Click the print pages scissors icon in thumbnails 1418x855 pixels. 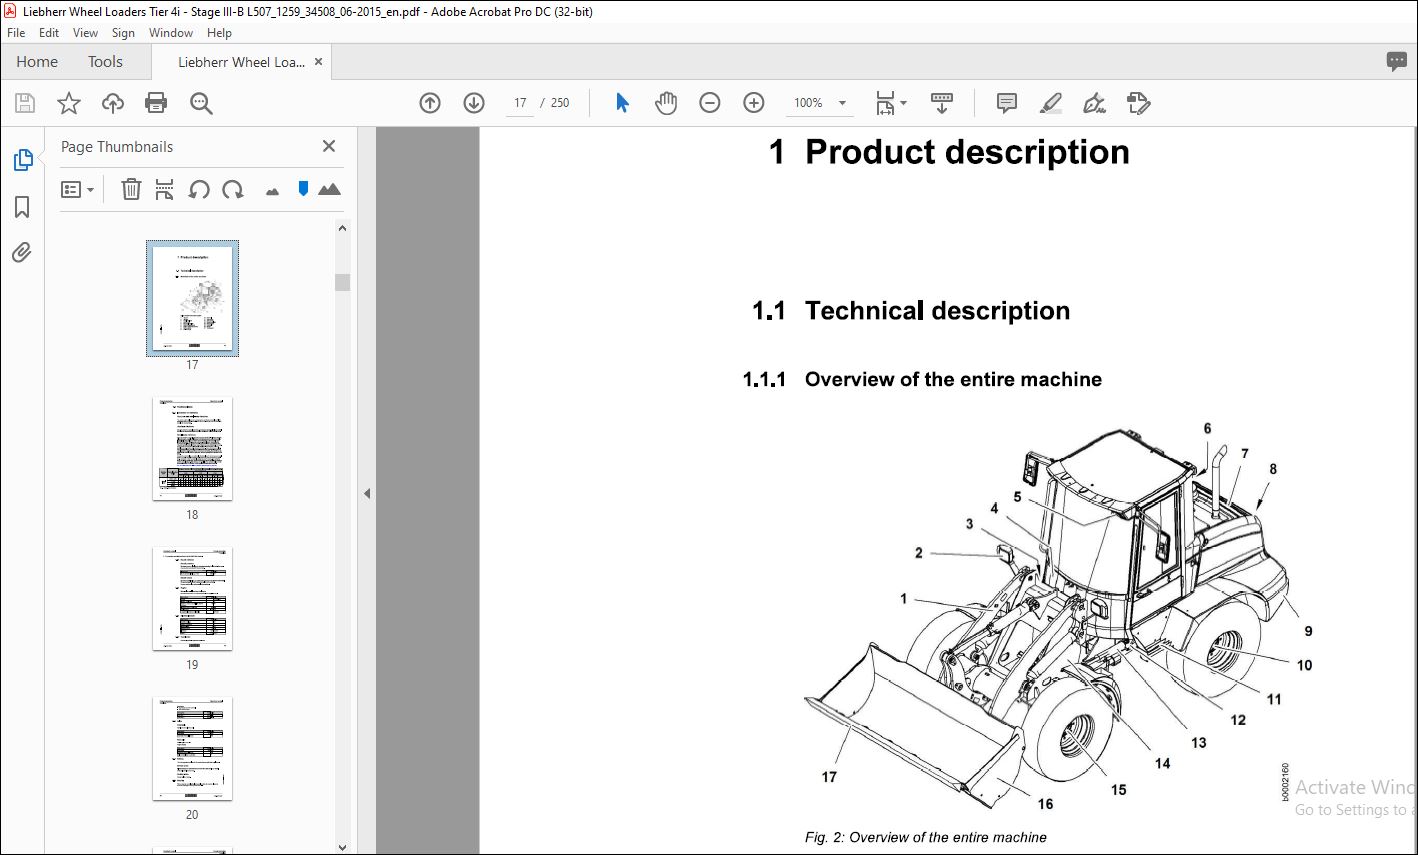pos(165,189)
